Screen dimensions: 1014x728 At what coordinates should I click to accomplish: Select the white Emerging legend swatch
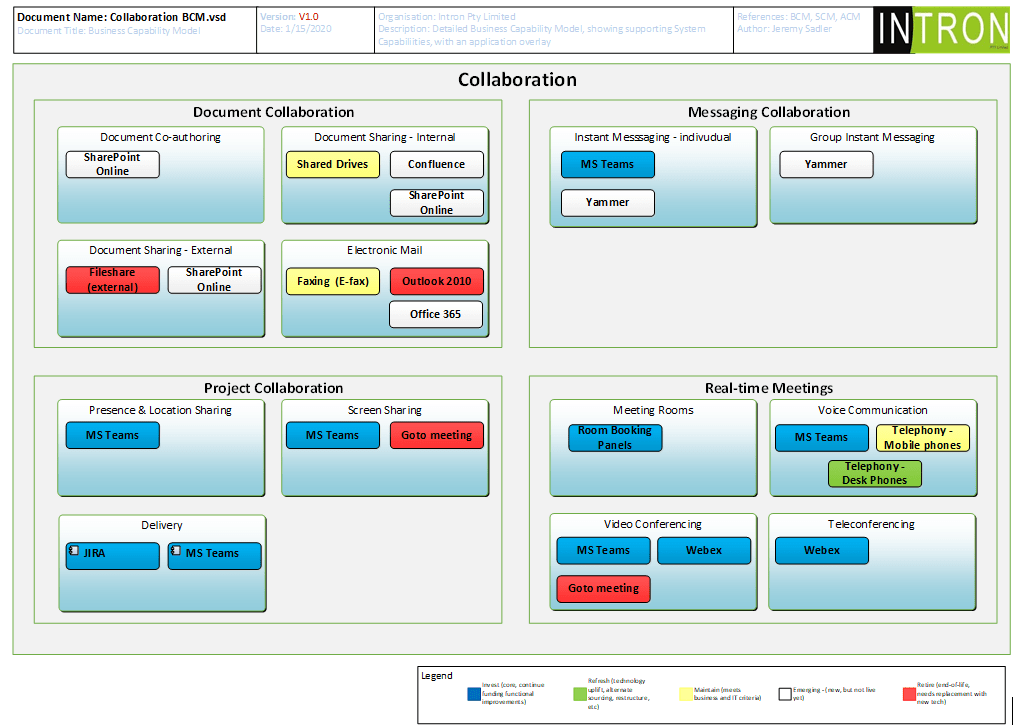pos(786,693)
